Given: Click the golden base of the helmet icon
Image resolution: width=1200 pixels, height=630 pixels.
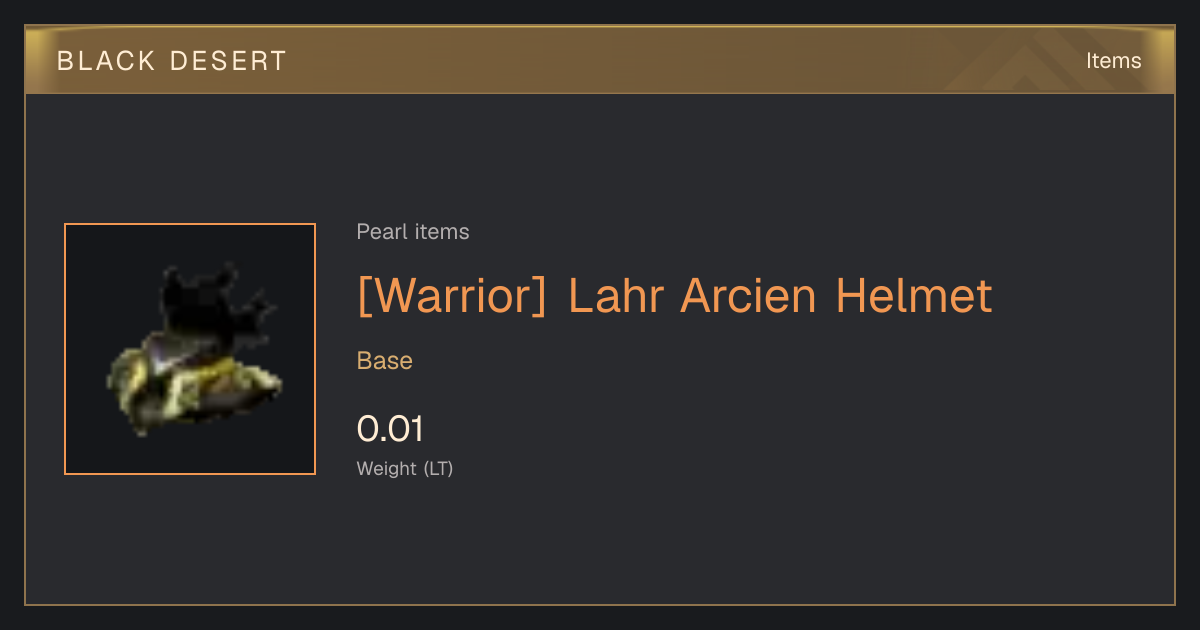Looking at the screenshot, I should [194, 391].
